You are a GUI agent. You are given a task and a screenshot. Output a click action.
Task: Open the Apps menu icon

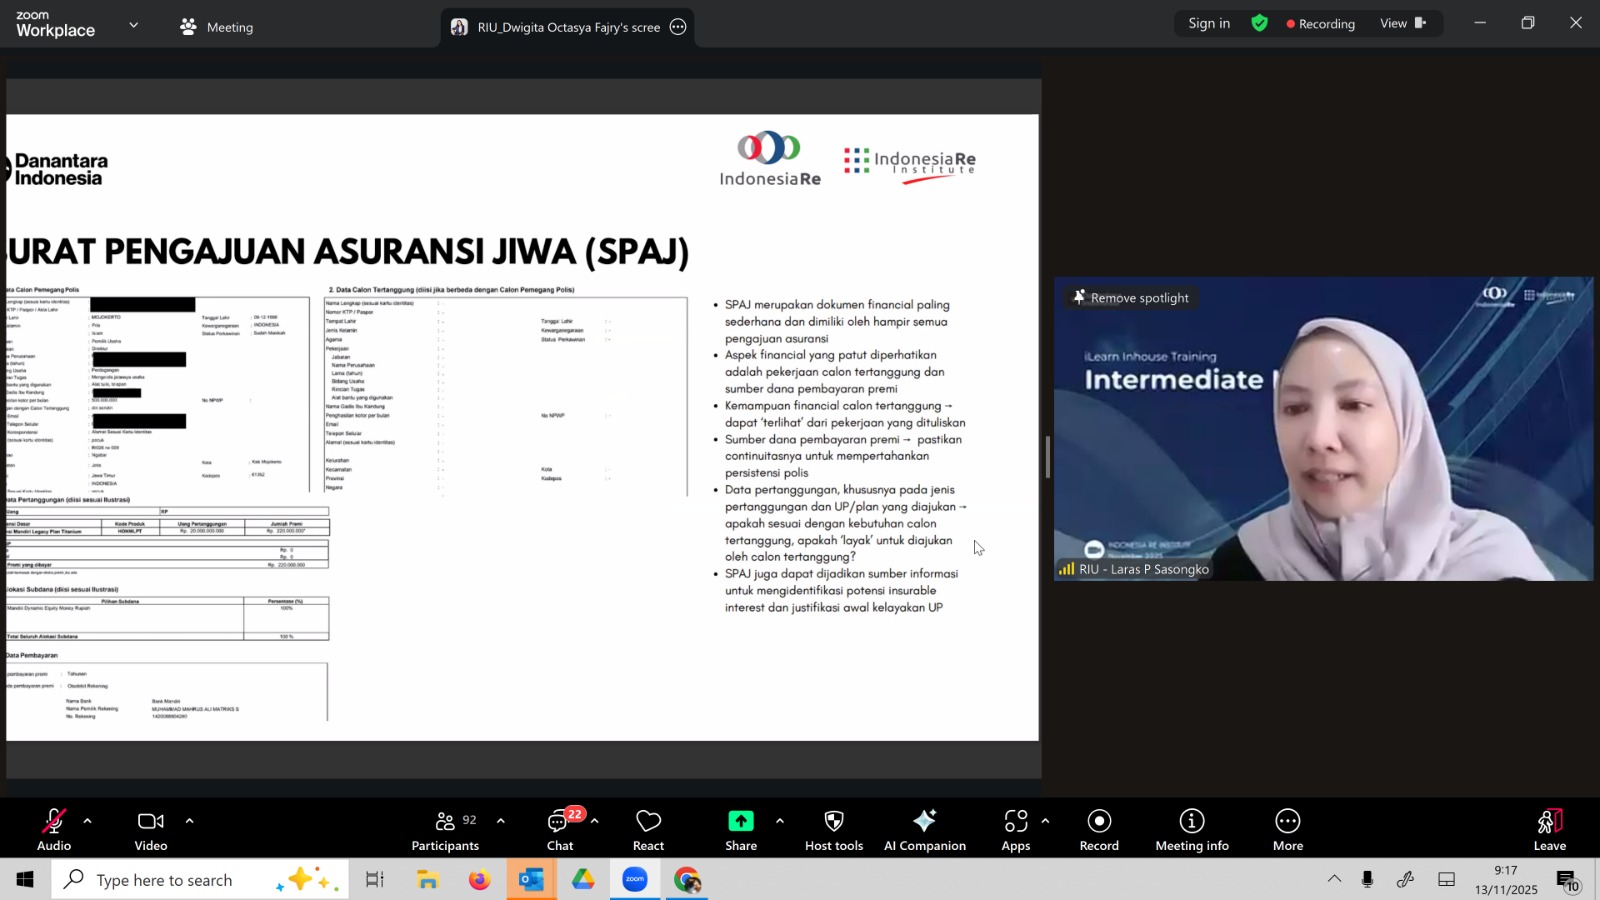[x=1015, y=829]
